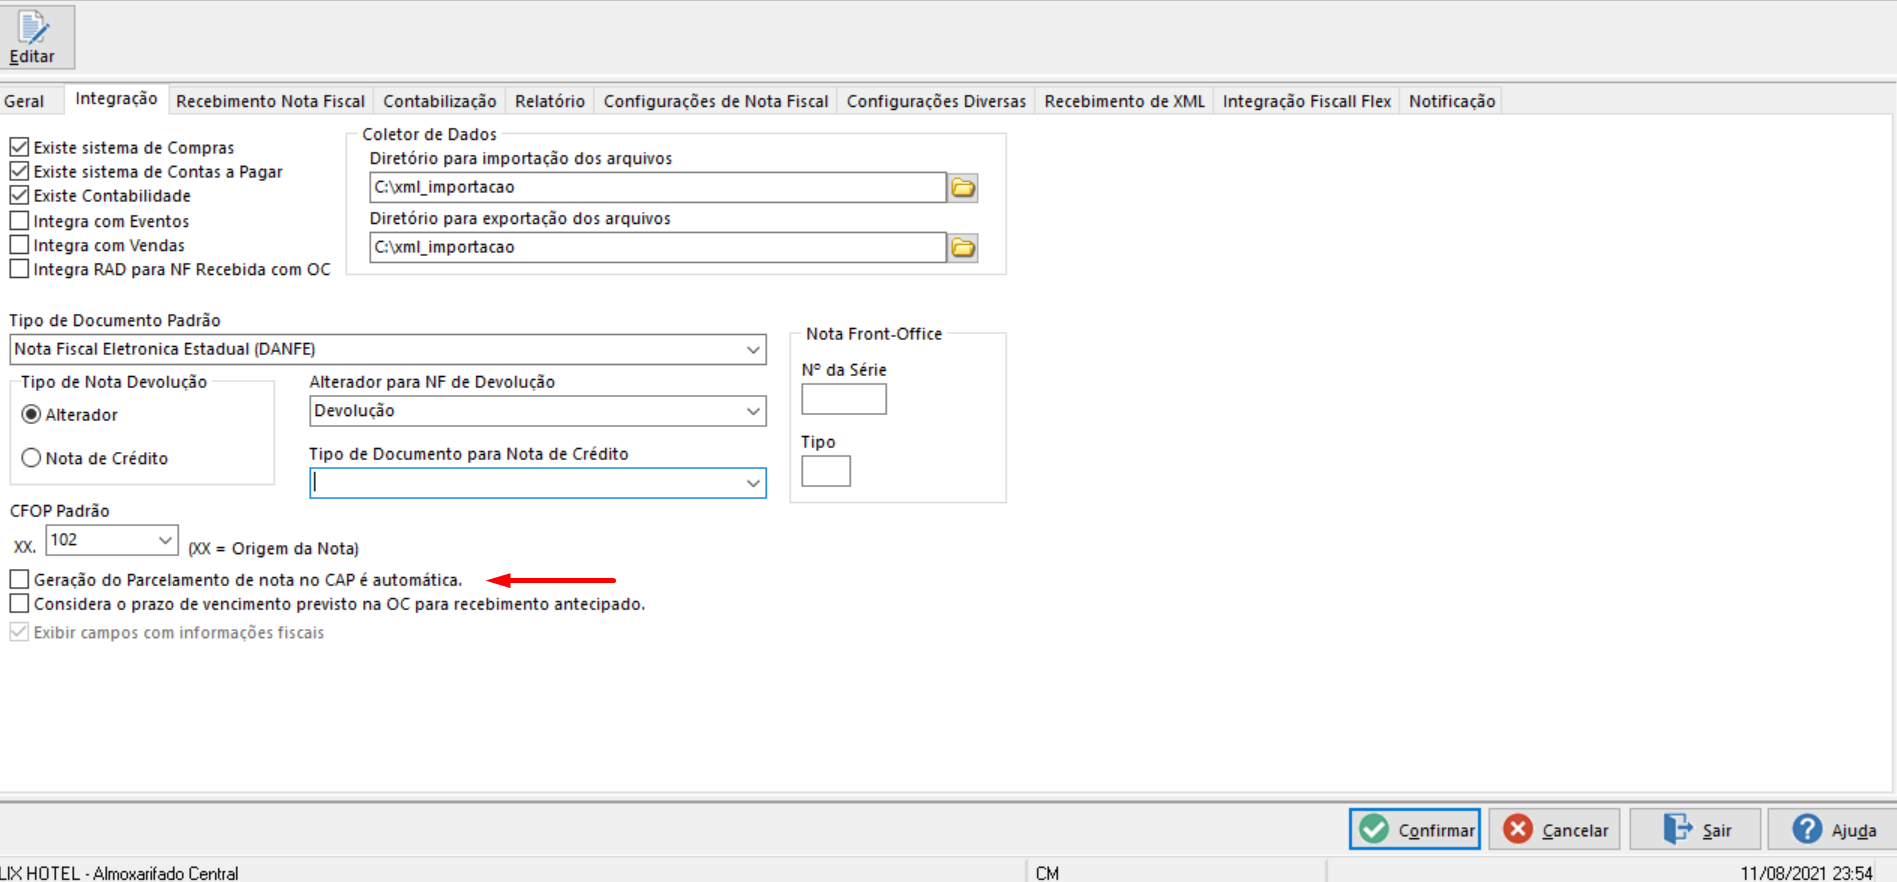
Task: Enable Integra com Vendas
Action: tap(19, 244)
